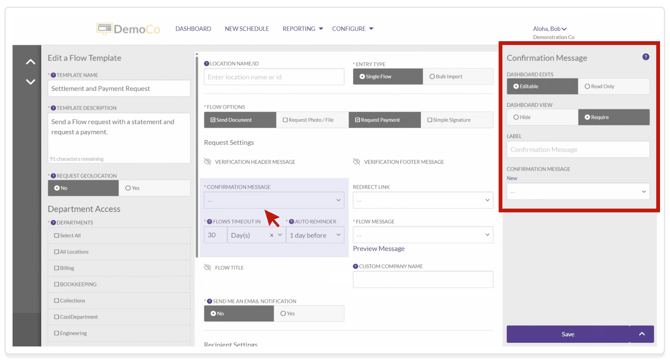Select Hide for Dashboard View
Image resolution: width=670 pixels, height=364 pixels.
pos(542,117)
